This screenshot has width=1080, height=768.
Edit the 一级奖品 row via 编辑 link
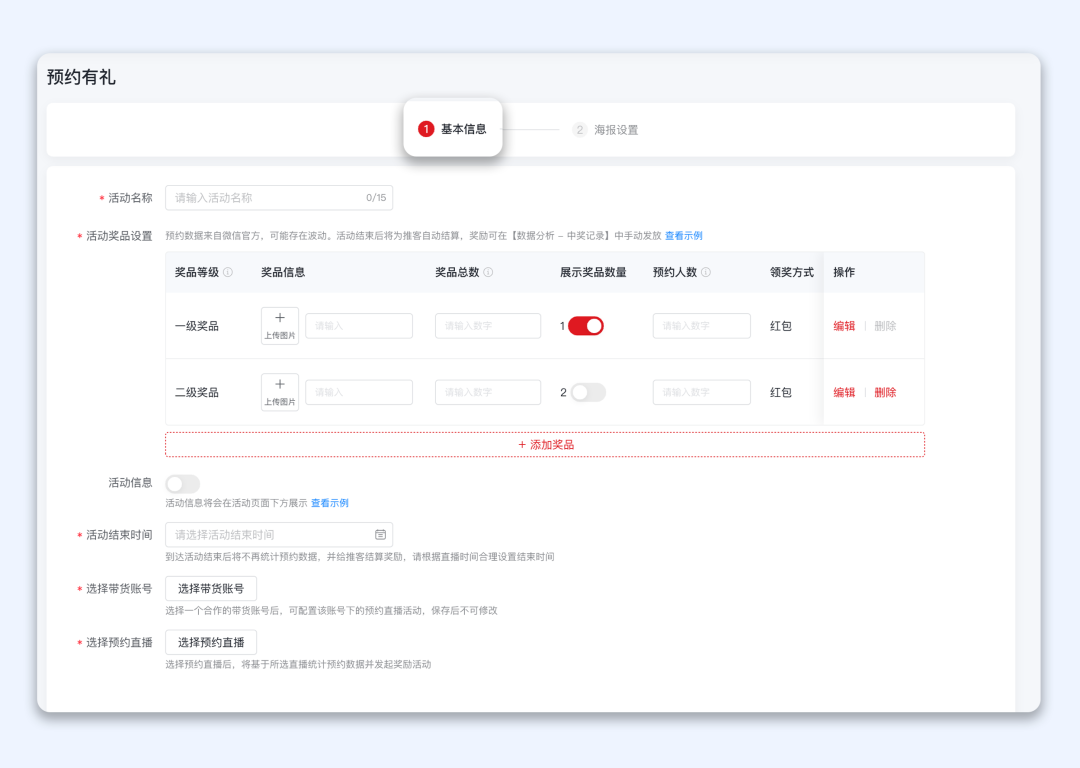(x=843, y=325)
